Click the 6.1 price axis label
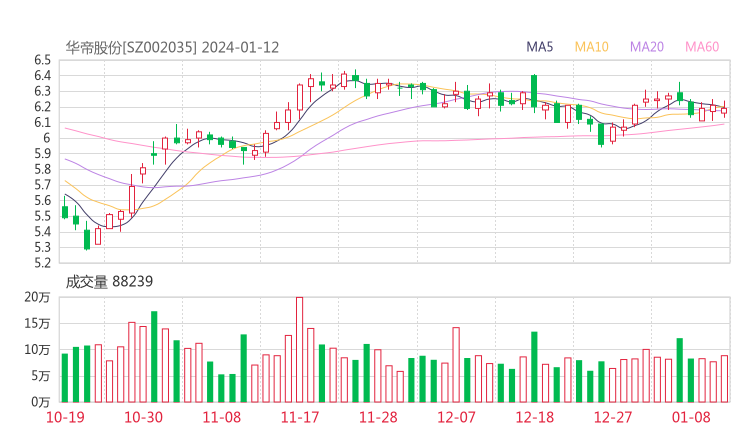 tap(42, 123)
